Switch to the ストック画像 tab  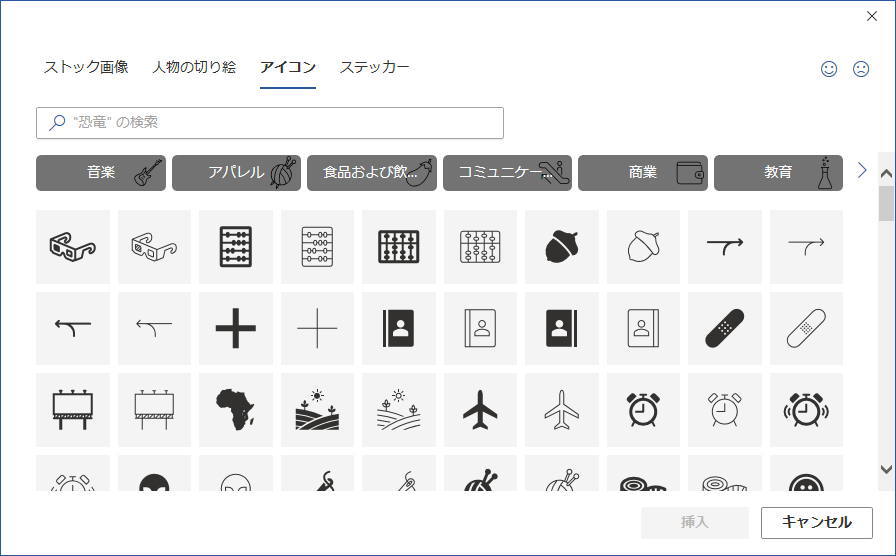86,67
